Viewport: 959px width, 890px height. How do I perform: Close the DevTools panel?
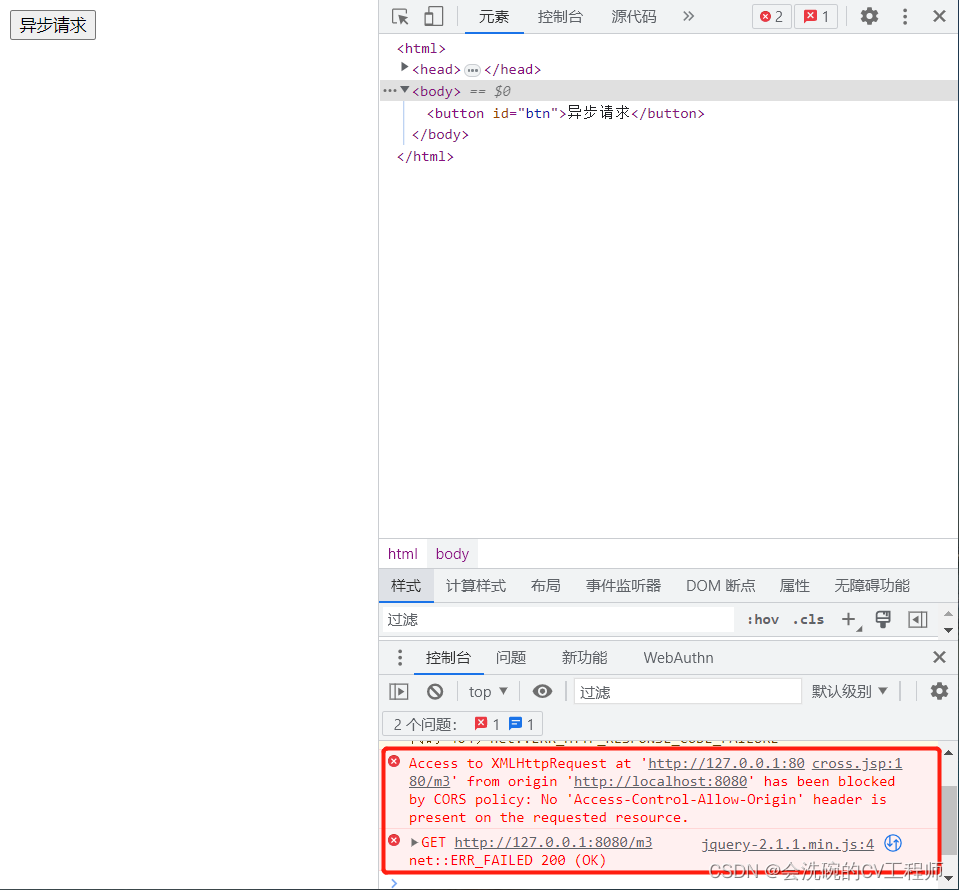939,17
